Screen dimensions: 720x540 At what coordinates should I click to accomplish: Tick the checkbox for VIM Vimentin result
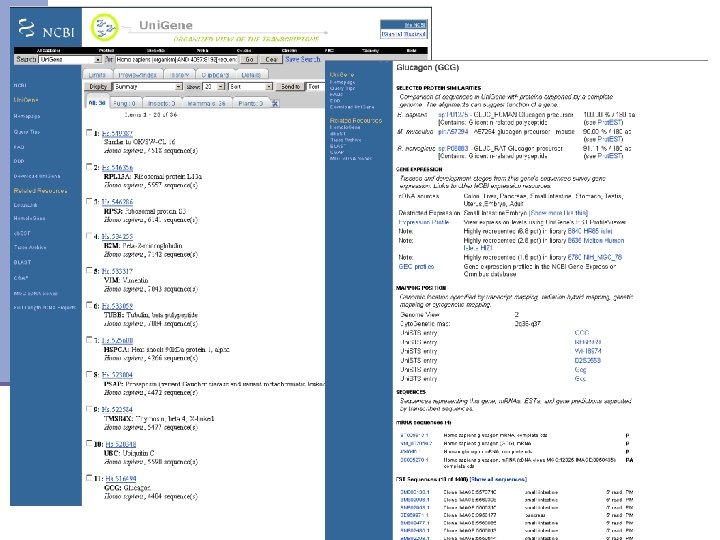(x=89, y=270)
